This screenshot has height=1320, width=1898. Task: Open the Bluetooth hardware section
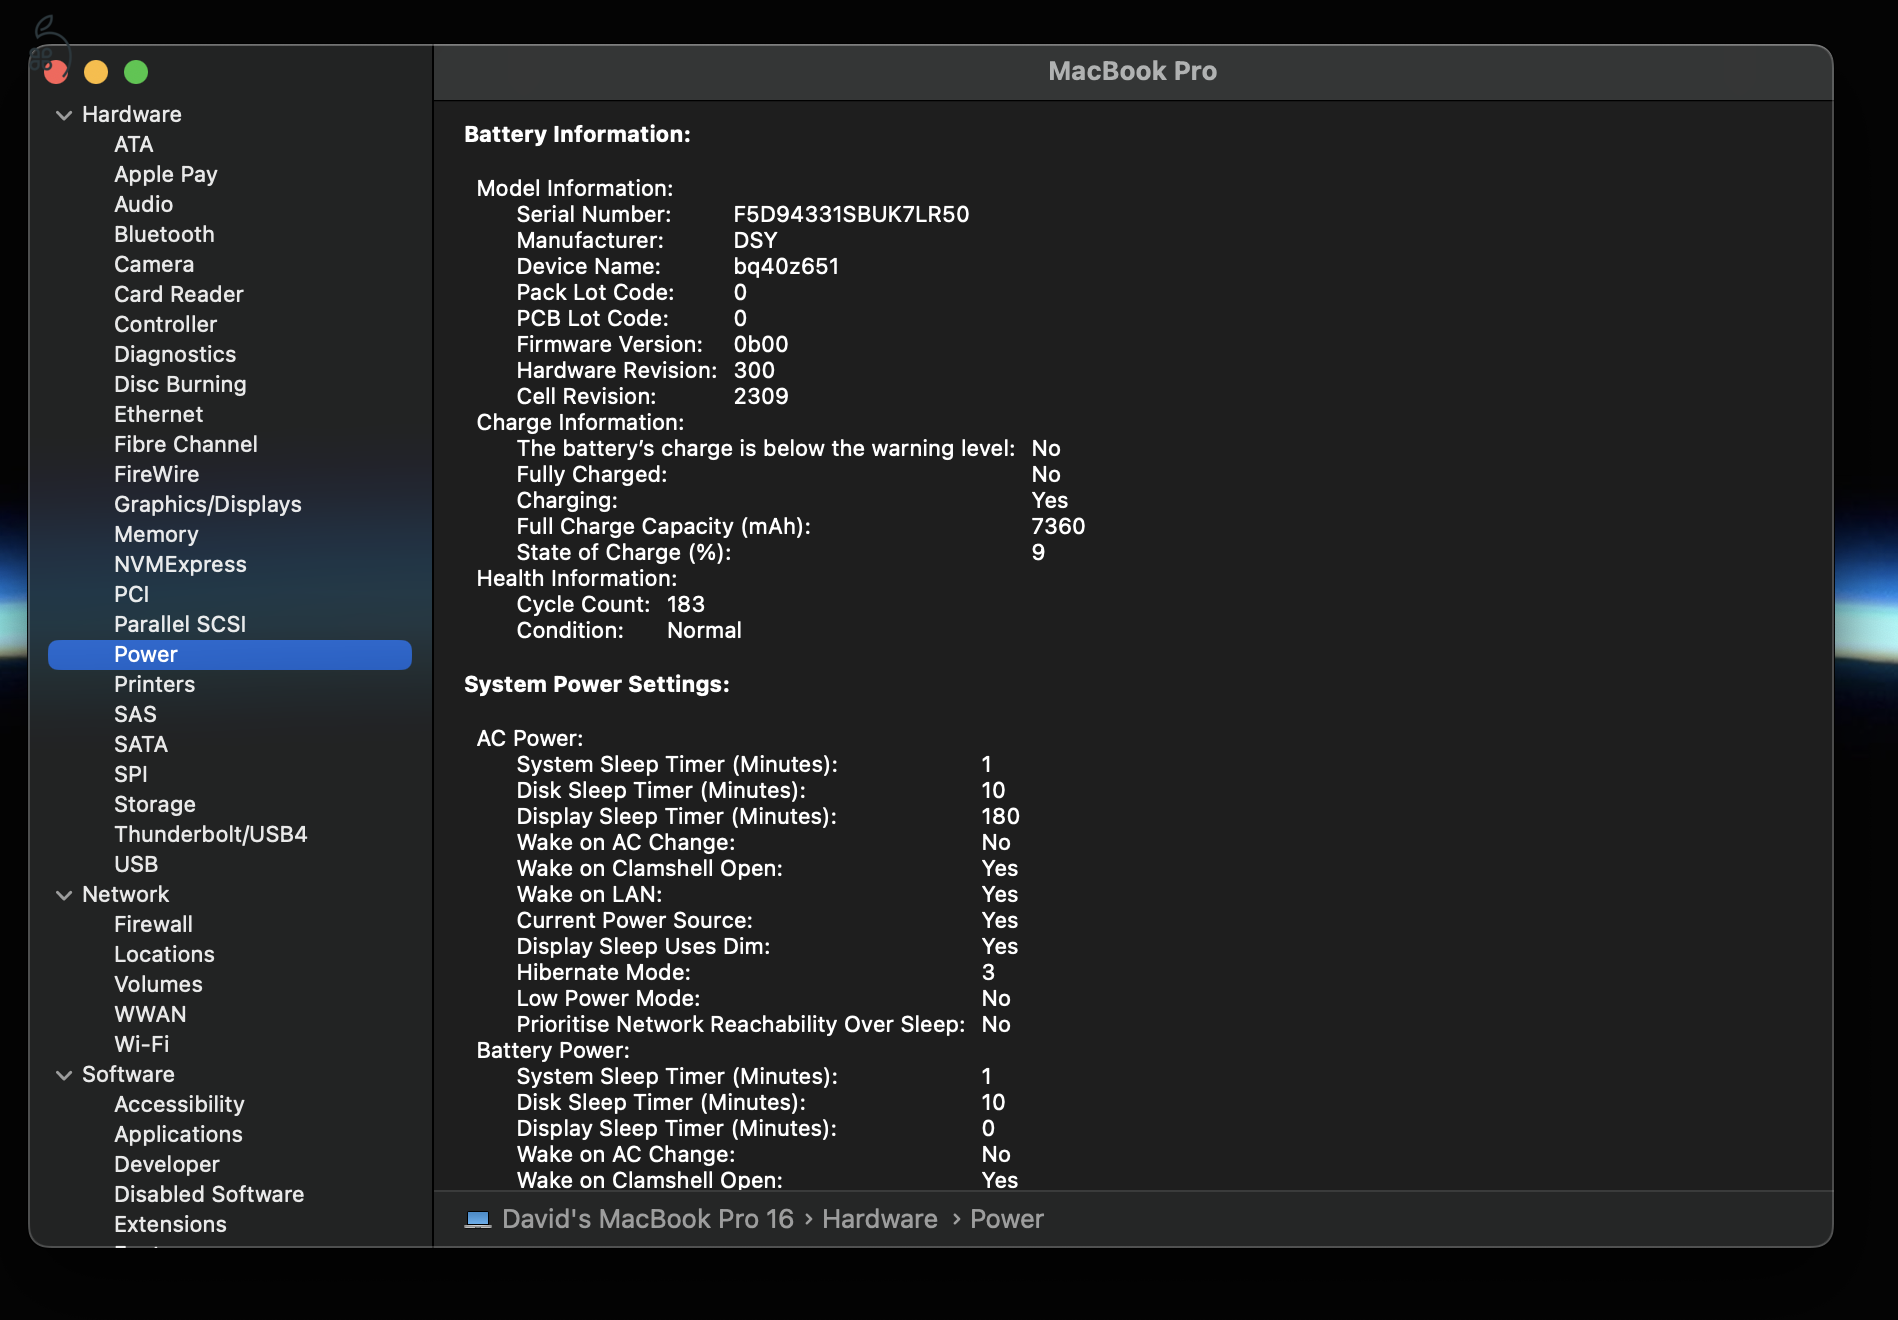pos(164,234)
